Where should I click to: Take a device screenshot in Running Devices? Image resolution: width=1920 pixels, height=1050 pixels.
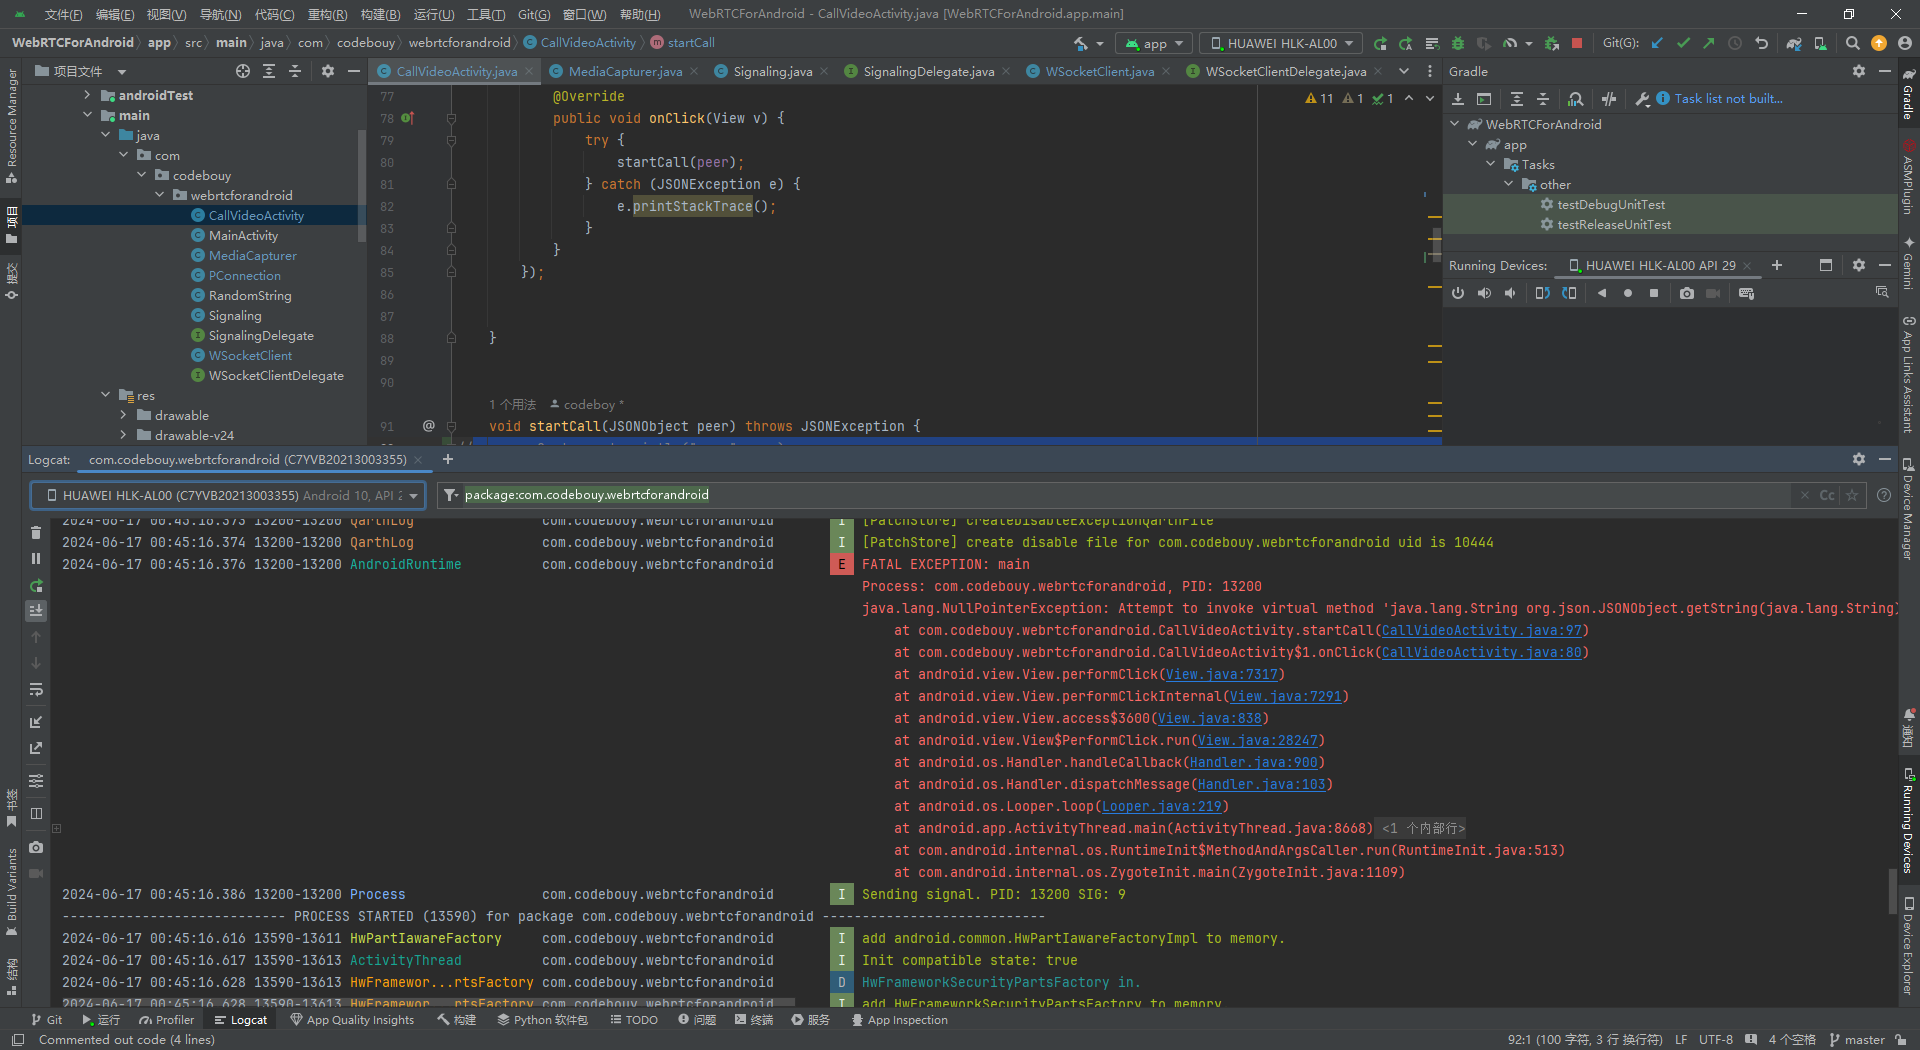click(x=1687, y=293)
